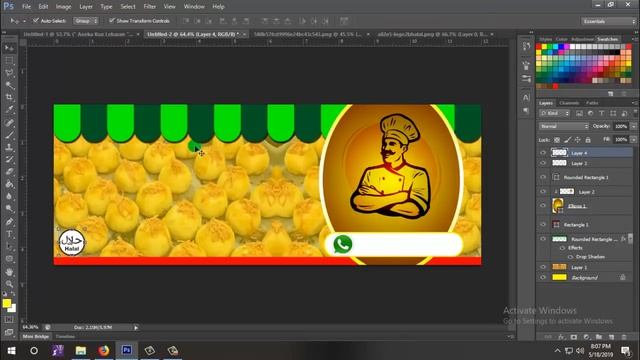The width and height of the screenshot is (640, 360).
Task: Click the foreground yellow color swatch
Action: [x=6, y=303]
